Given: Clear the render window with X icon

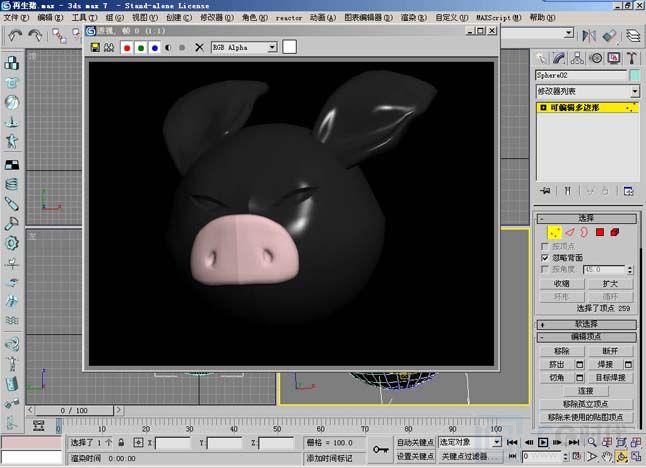Looking at the screenshot, I should 199,47.
